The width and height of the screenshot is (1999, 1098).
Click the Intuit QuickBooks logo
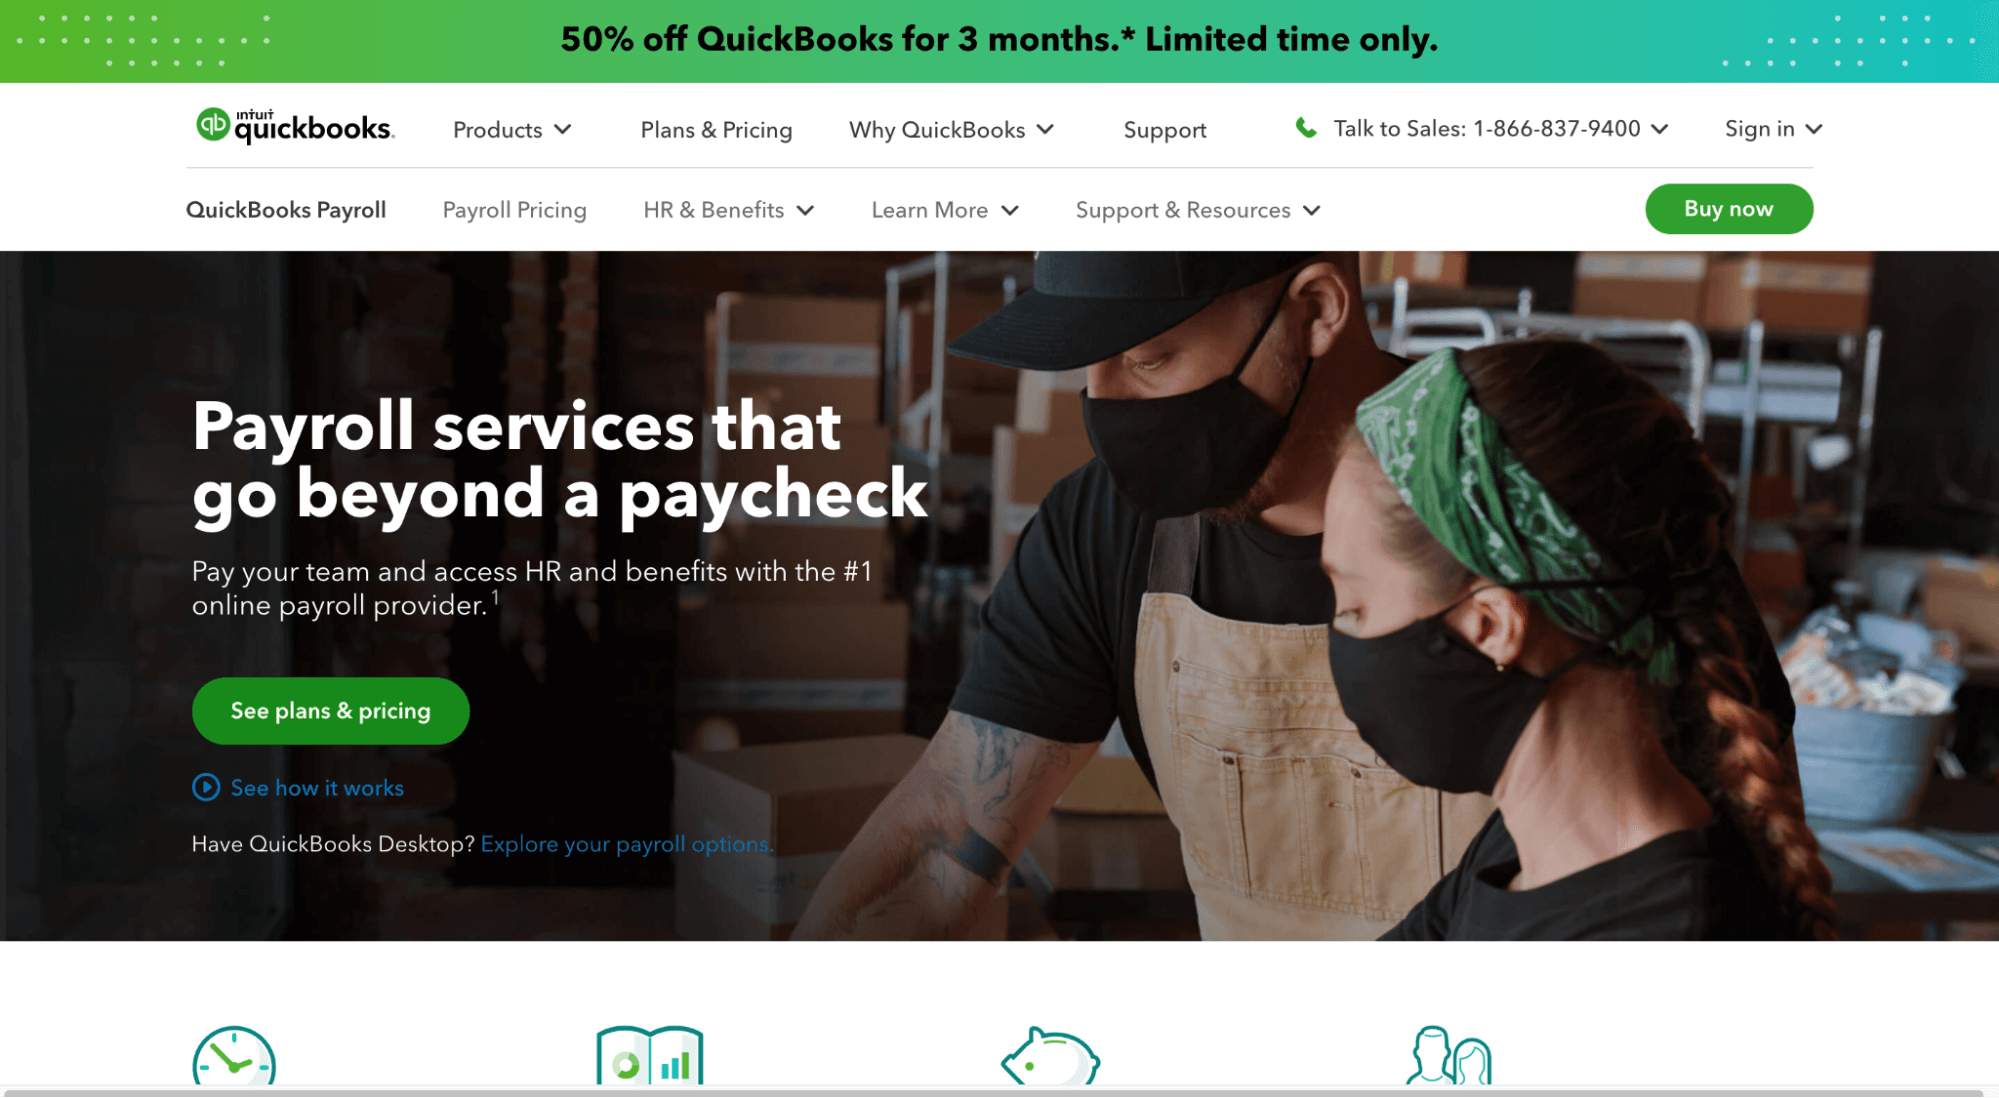pyautogui.click(x=295, y=126)
